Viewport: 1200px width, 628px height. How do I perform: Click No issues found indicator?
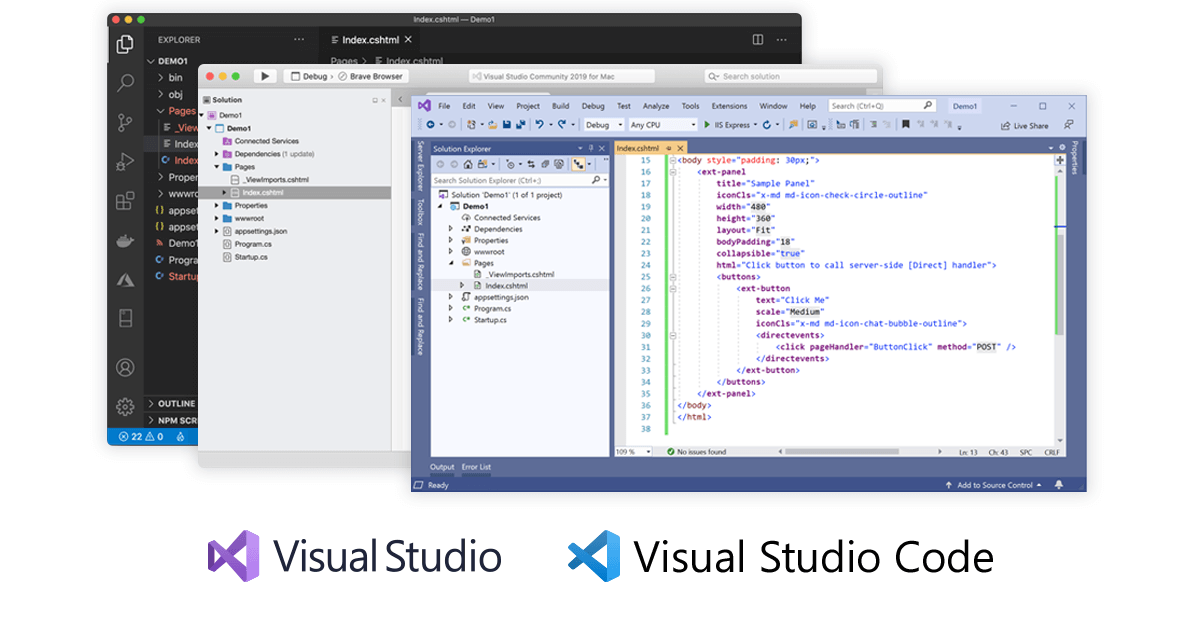(697, 452)
